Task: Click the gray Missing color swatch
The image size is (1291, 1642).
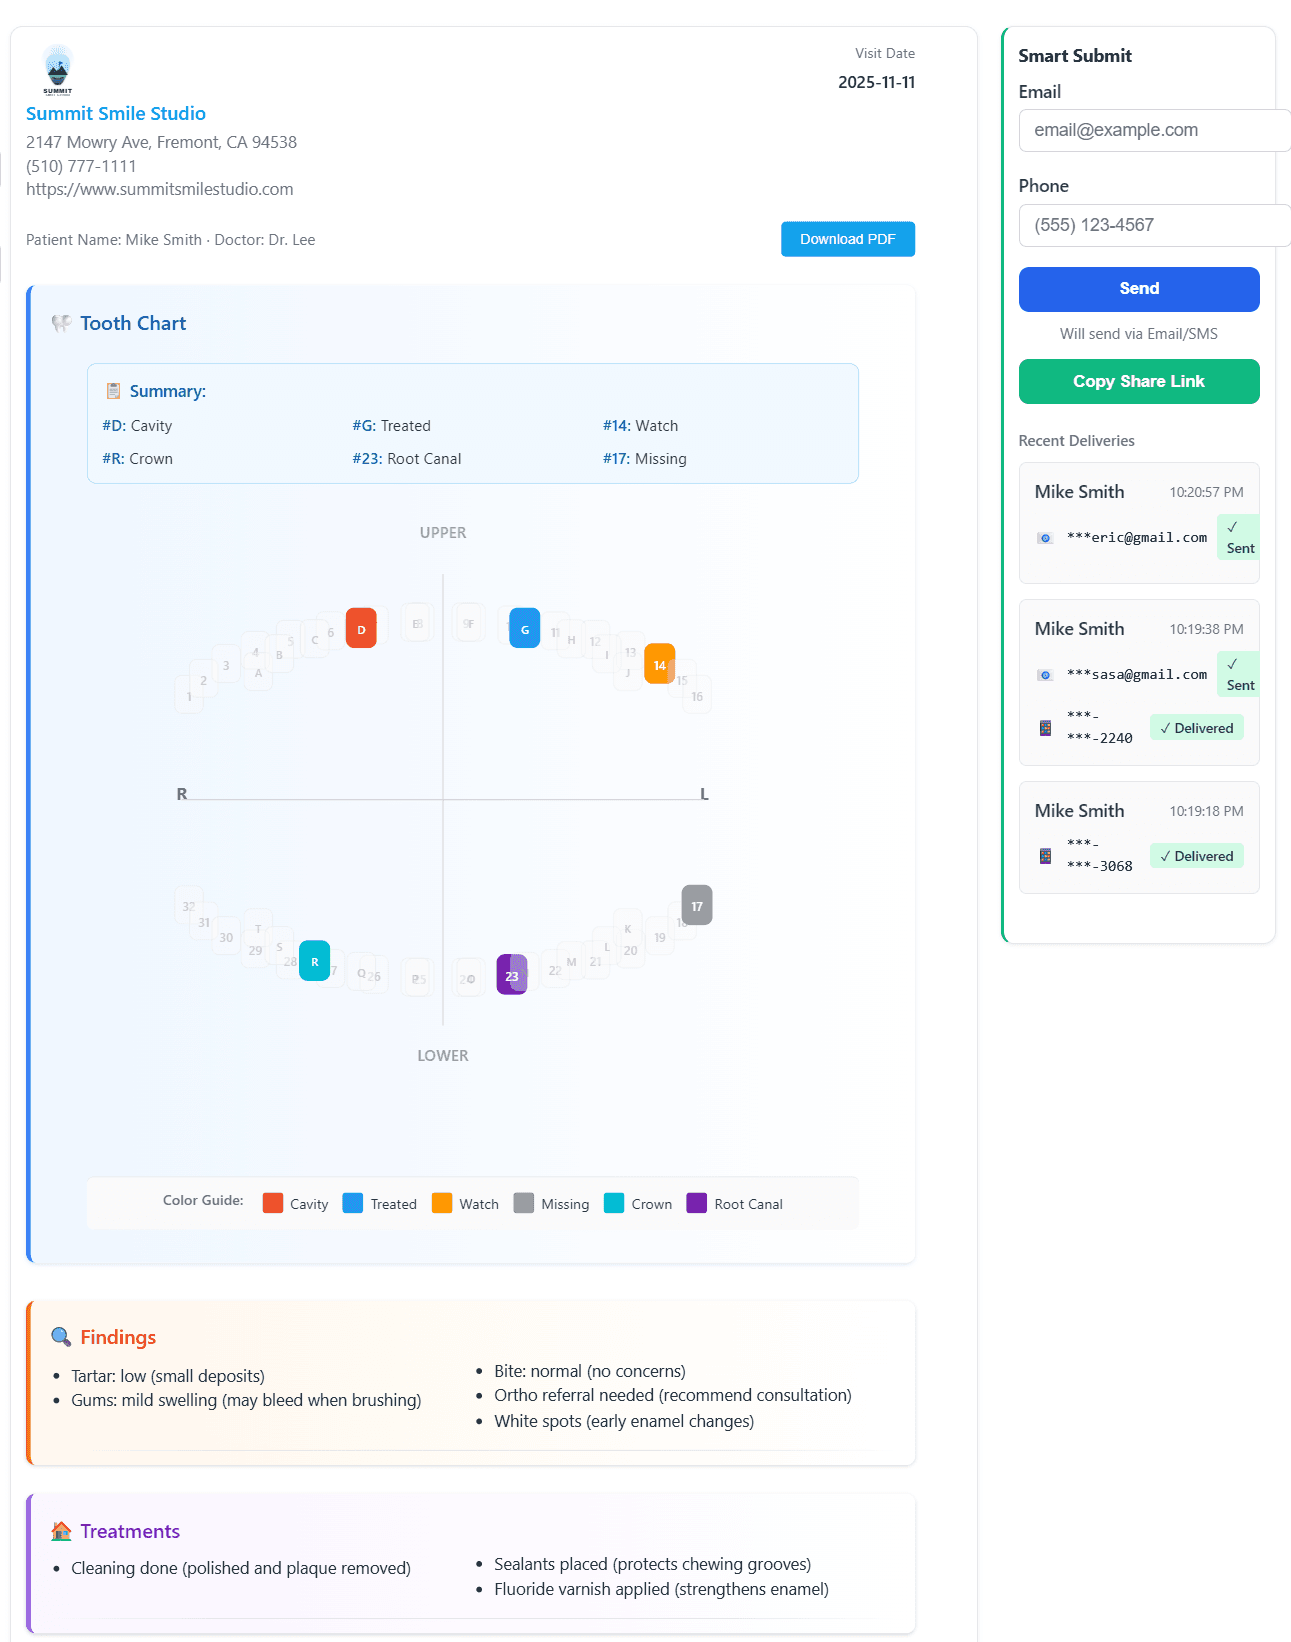Action: (524, 1203)
